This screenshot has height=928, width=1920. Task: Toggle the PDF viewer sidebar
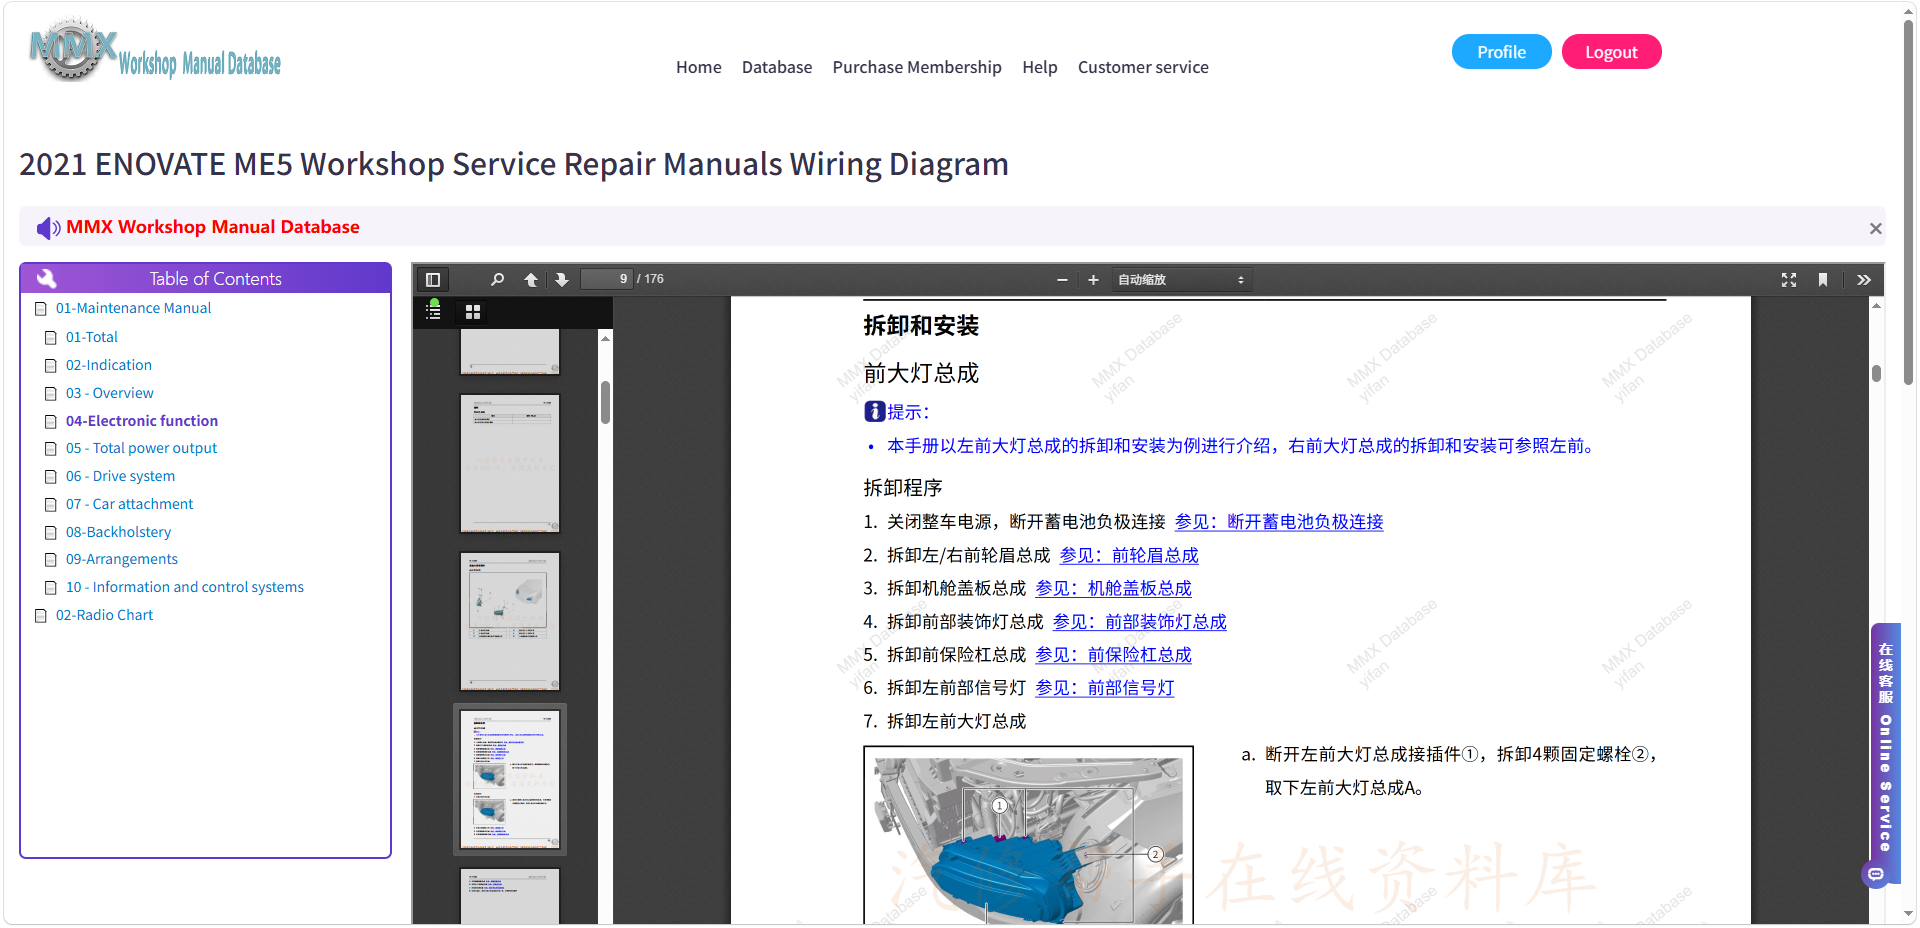(433, 280)
